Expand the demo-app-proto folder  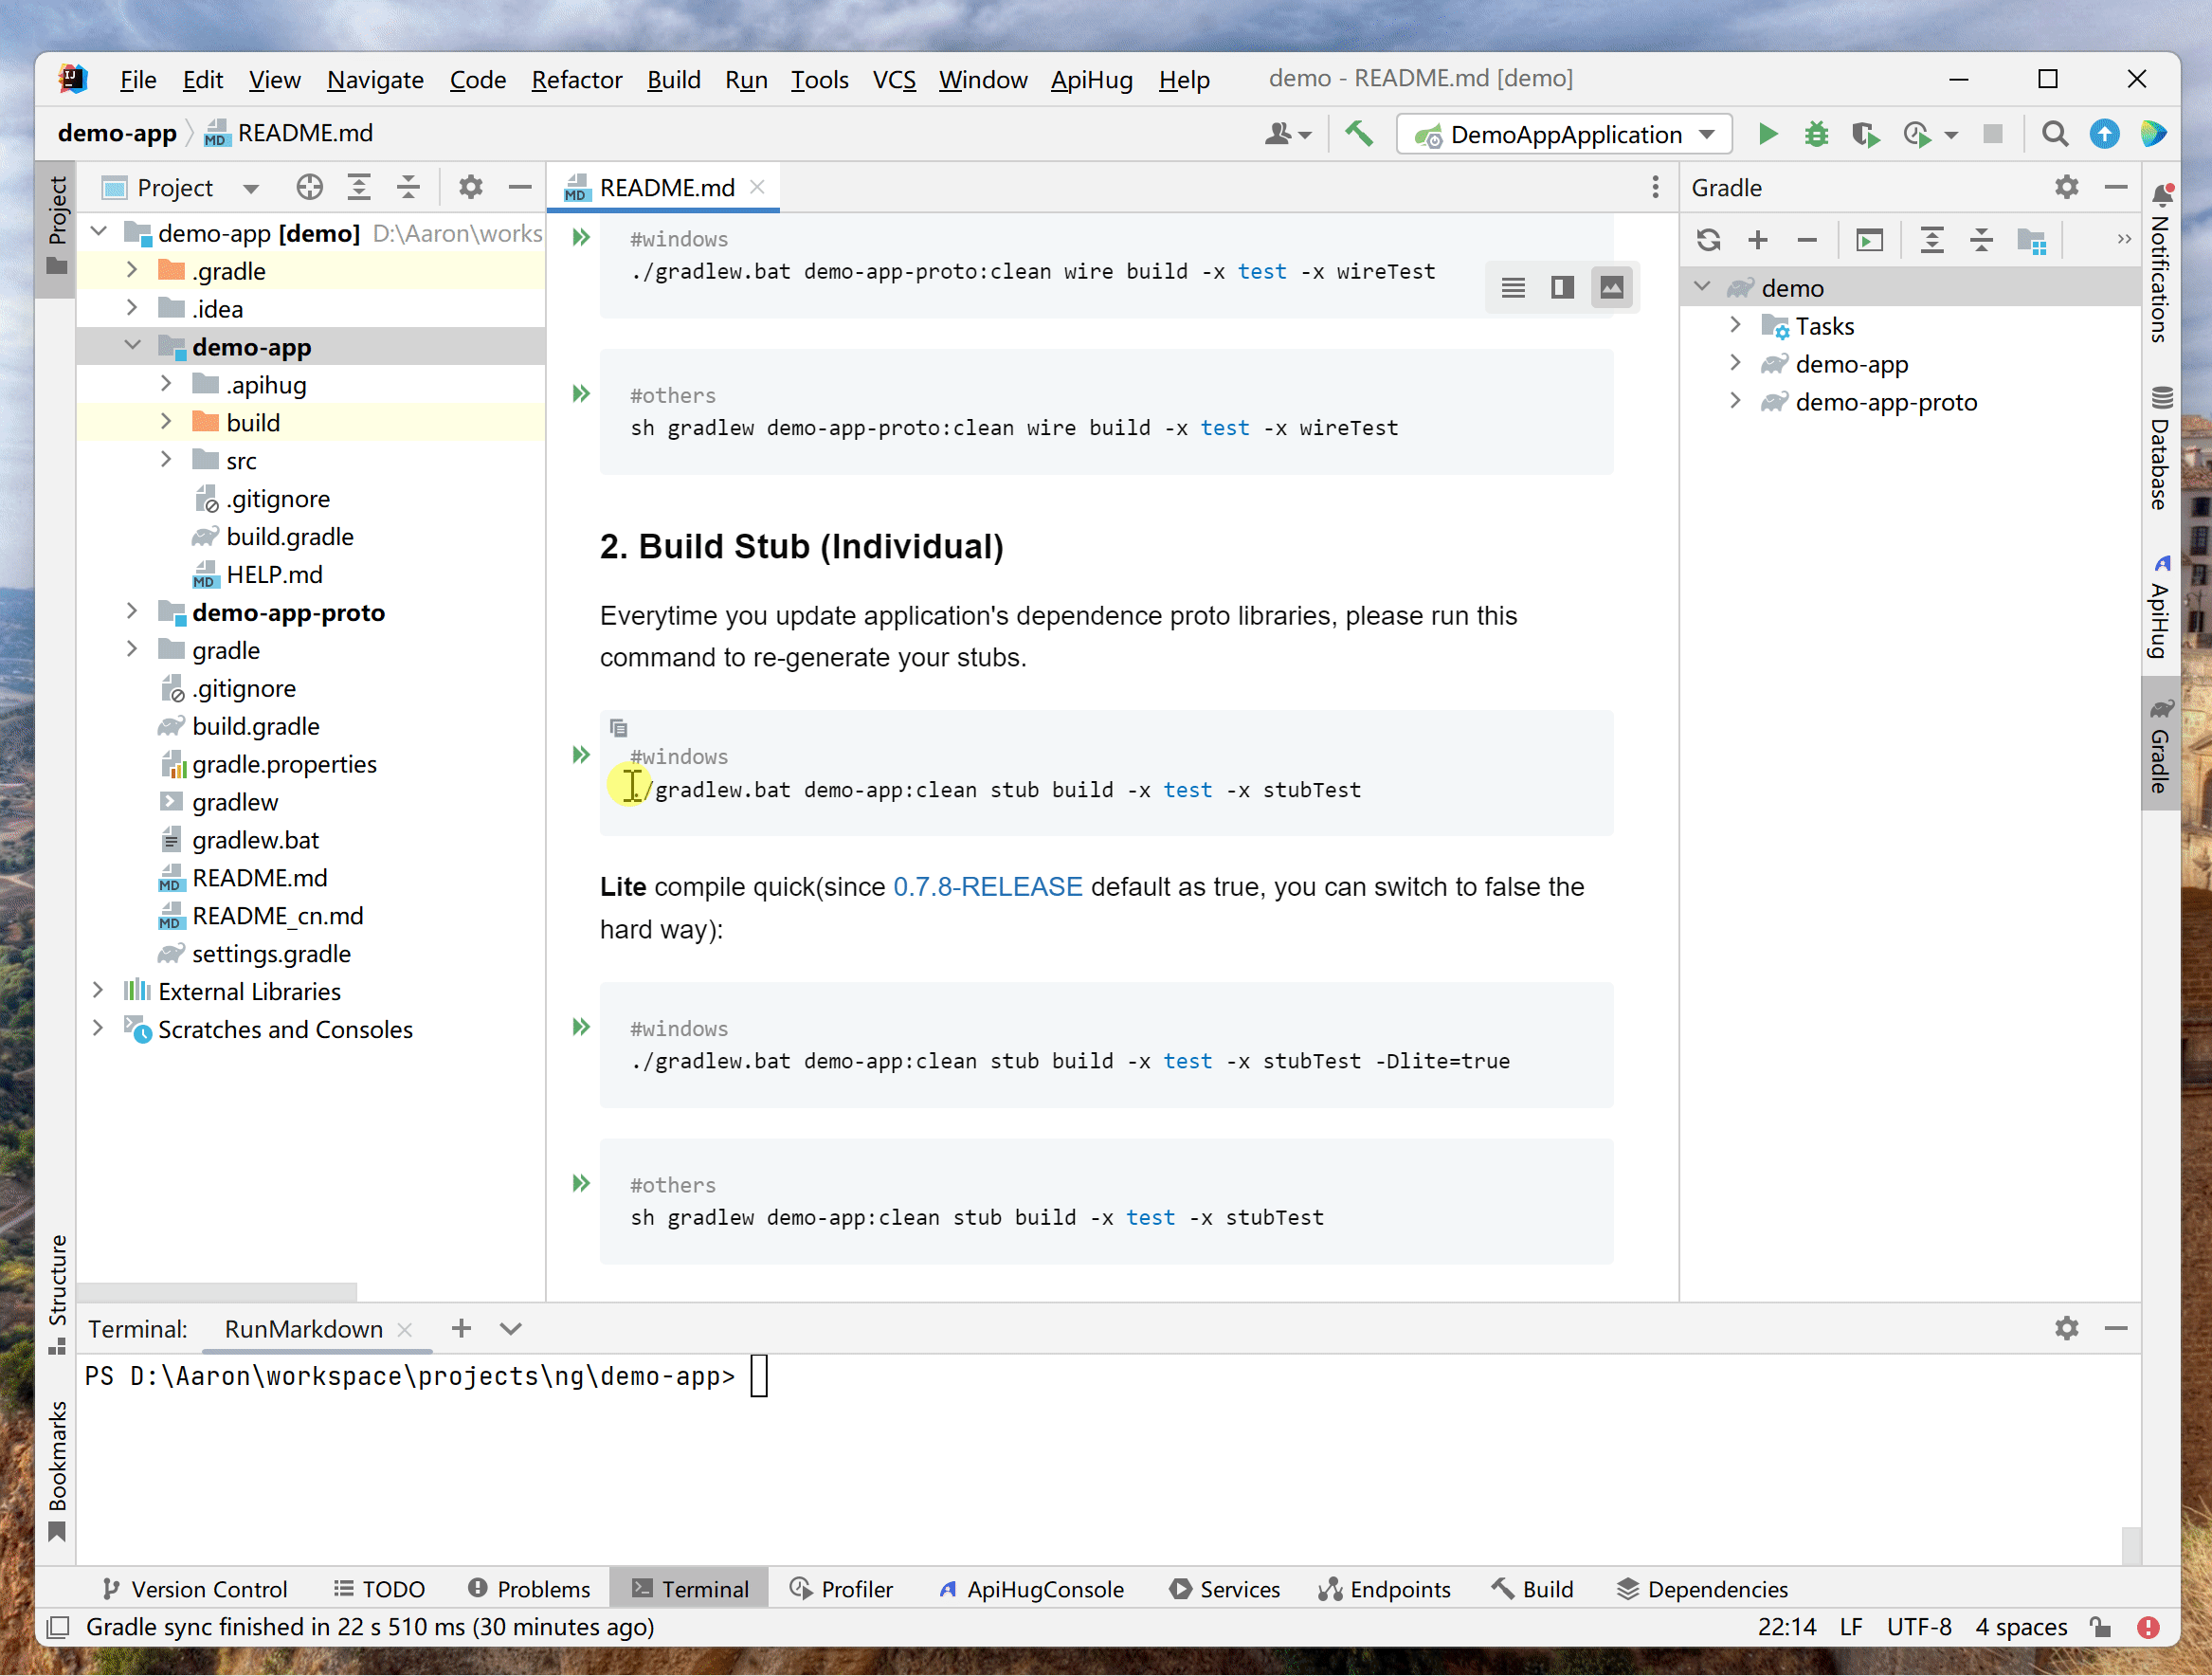132,611
